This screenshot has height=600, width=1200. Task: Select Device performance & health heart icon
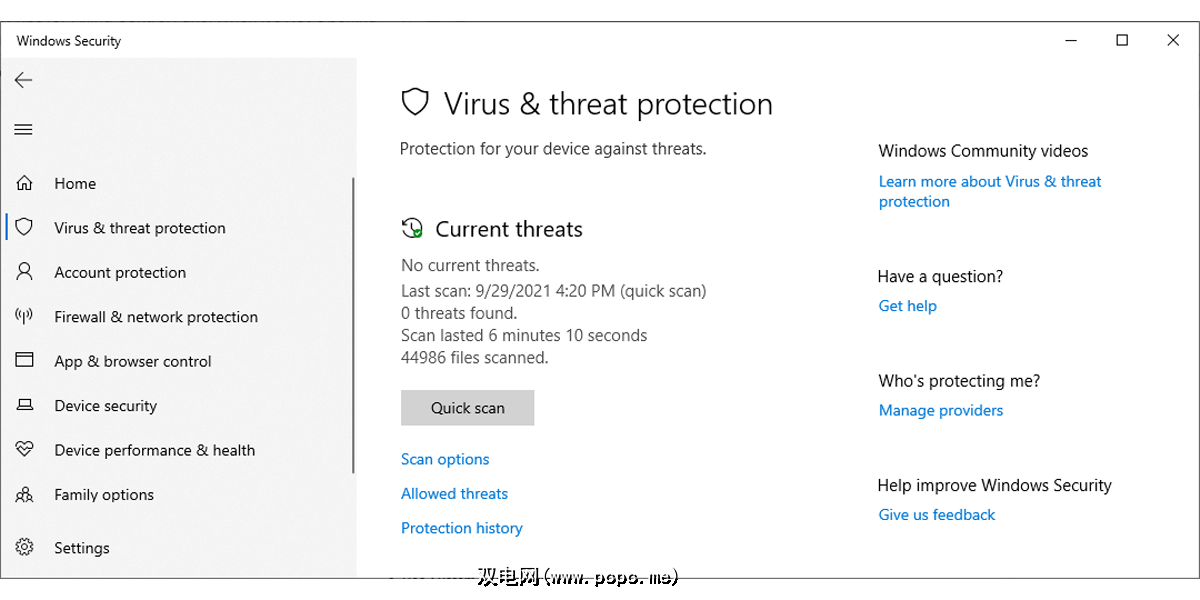pyautogui.click(x=24, y=450)
